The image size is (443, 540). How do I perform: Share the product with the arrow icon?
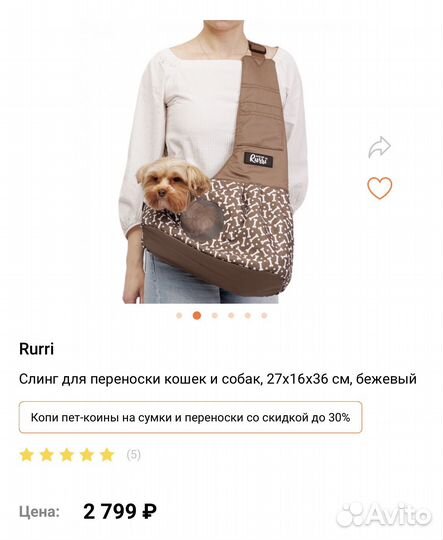[x=379, y=147]
